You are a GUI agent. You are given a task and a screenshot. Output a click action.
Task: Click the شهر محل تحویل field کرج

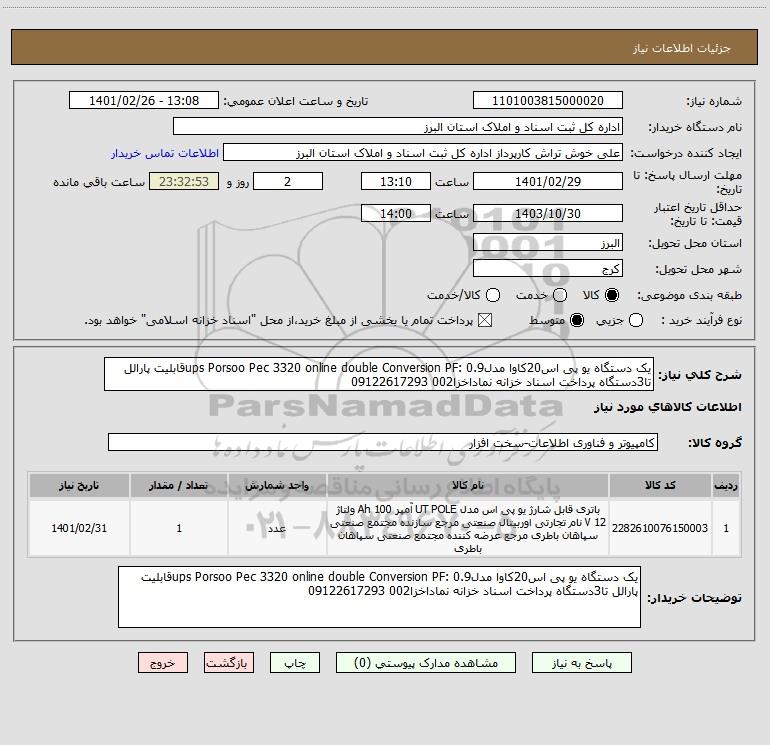pyautogui.click(x=548, y=268)
